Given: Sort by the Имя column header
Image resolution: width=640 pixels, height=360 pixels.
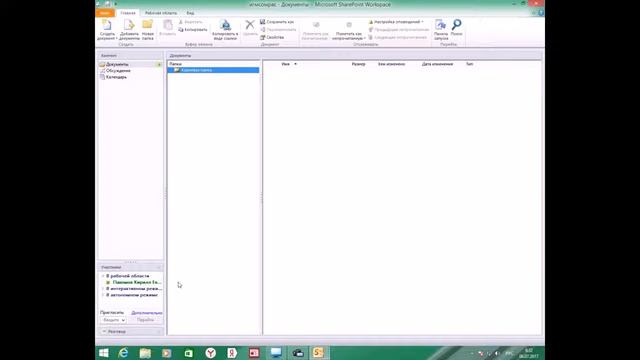Looking at the screenshot, I should (x=285, y=64).
